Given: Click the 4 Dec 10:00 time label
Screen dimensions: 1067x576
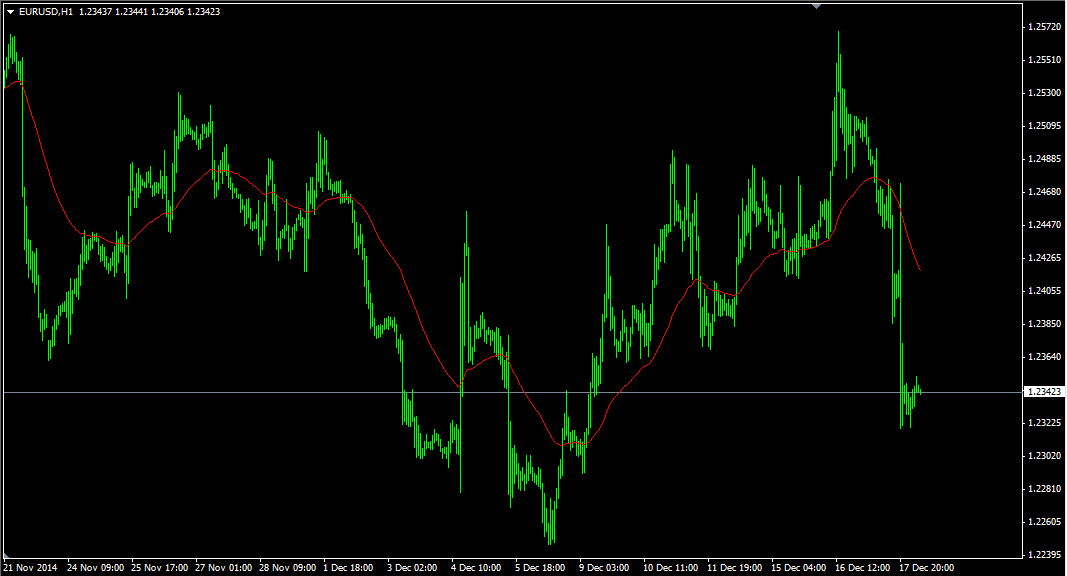Looking at the screenshot, I should [476, 568].
